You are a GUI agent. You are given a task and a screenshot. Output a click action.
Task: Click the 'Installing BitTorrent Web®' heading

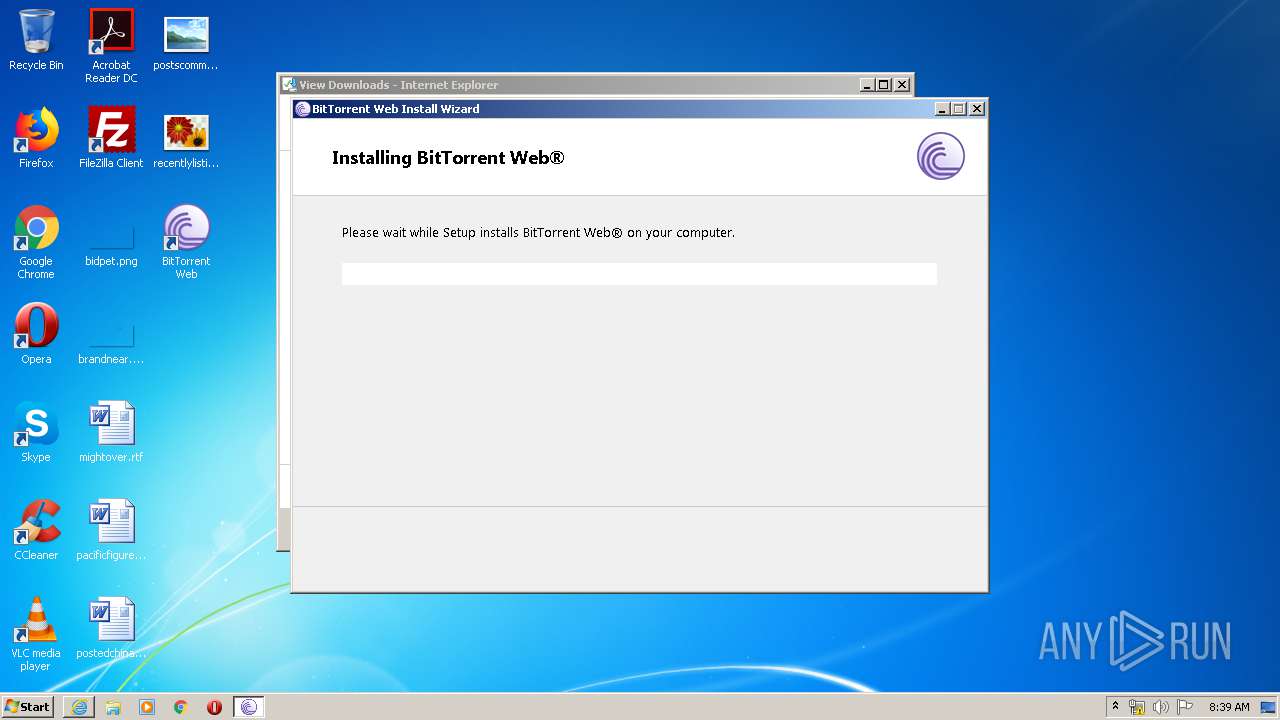448,158
